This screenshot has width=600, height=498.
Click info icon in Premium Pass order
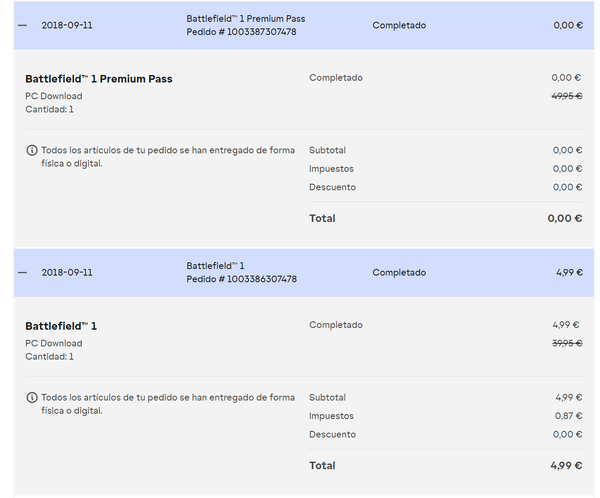tap(32, 150)
